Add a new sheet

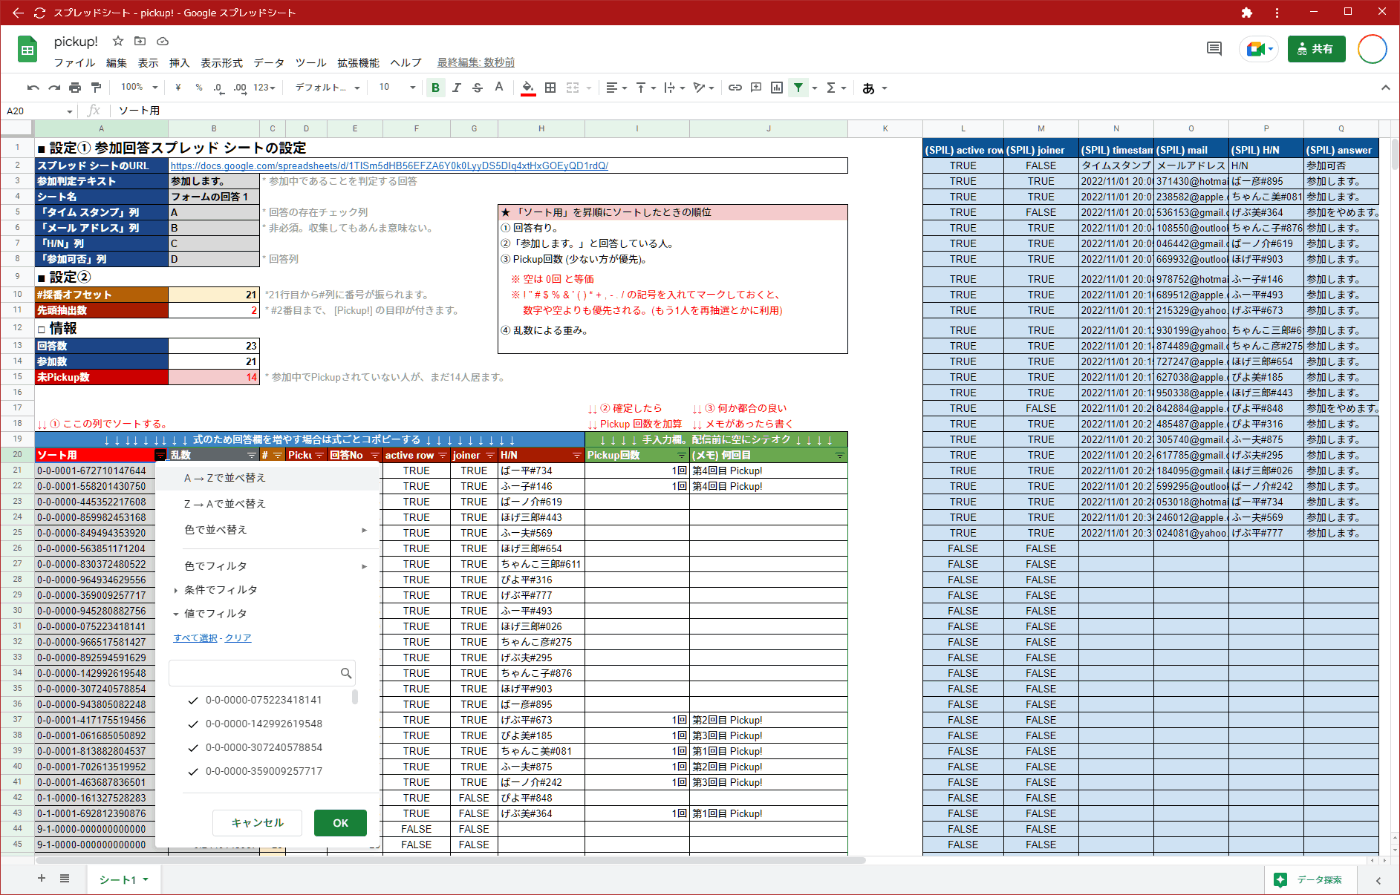coord(41,878)
